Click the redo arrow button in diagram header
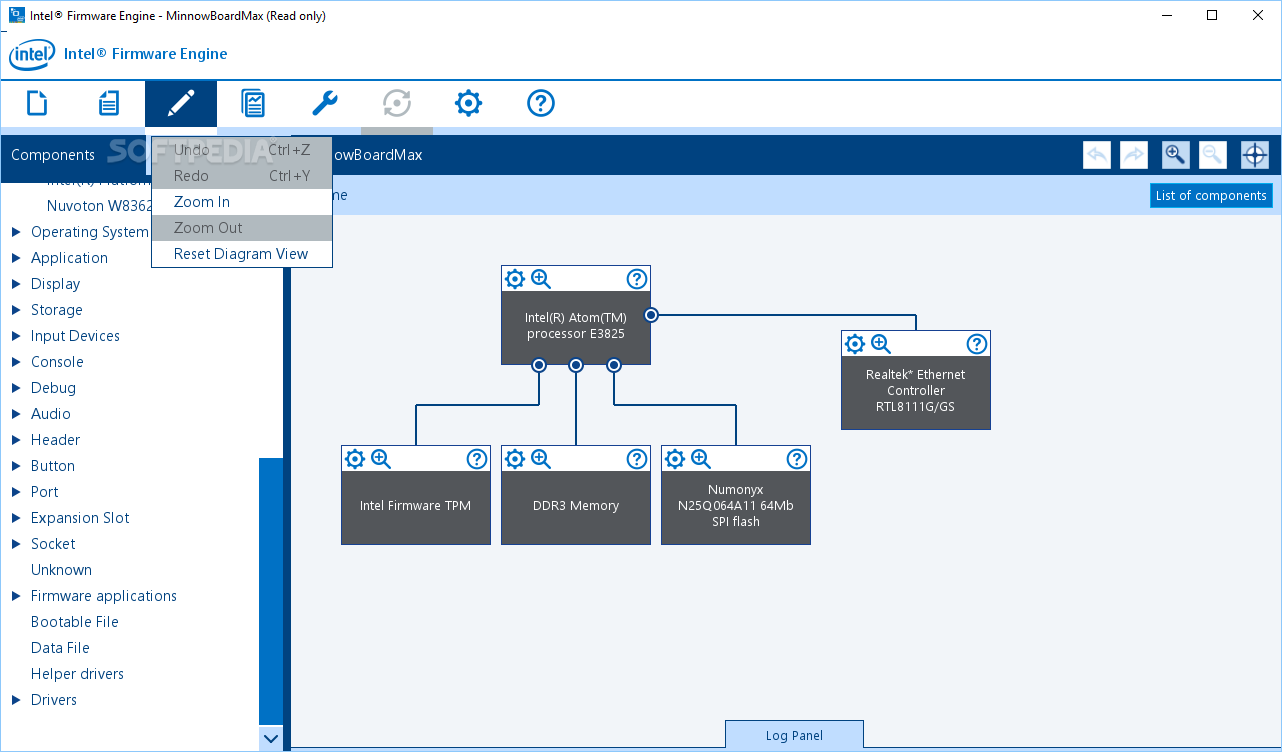The width and height of the screenshot is (1282, 752). click(1134, 155)
